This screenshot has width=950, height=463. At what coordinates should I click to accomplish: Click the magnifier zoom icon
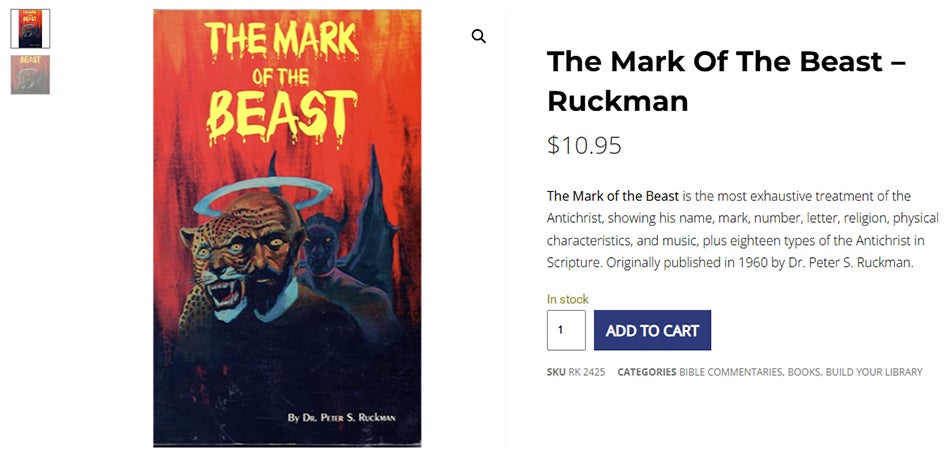(x=479, y=37)
